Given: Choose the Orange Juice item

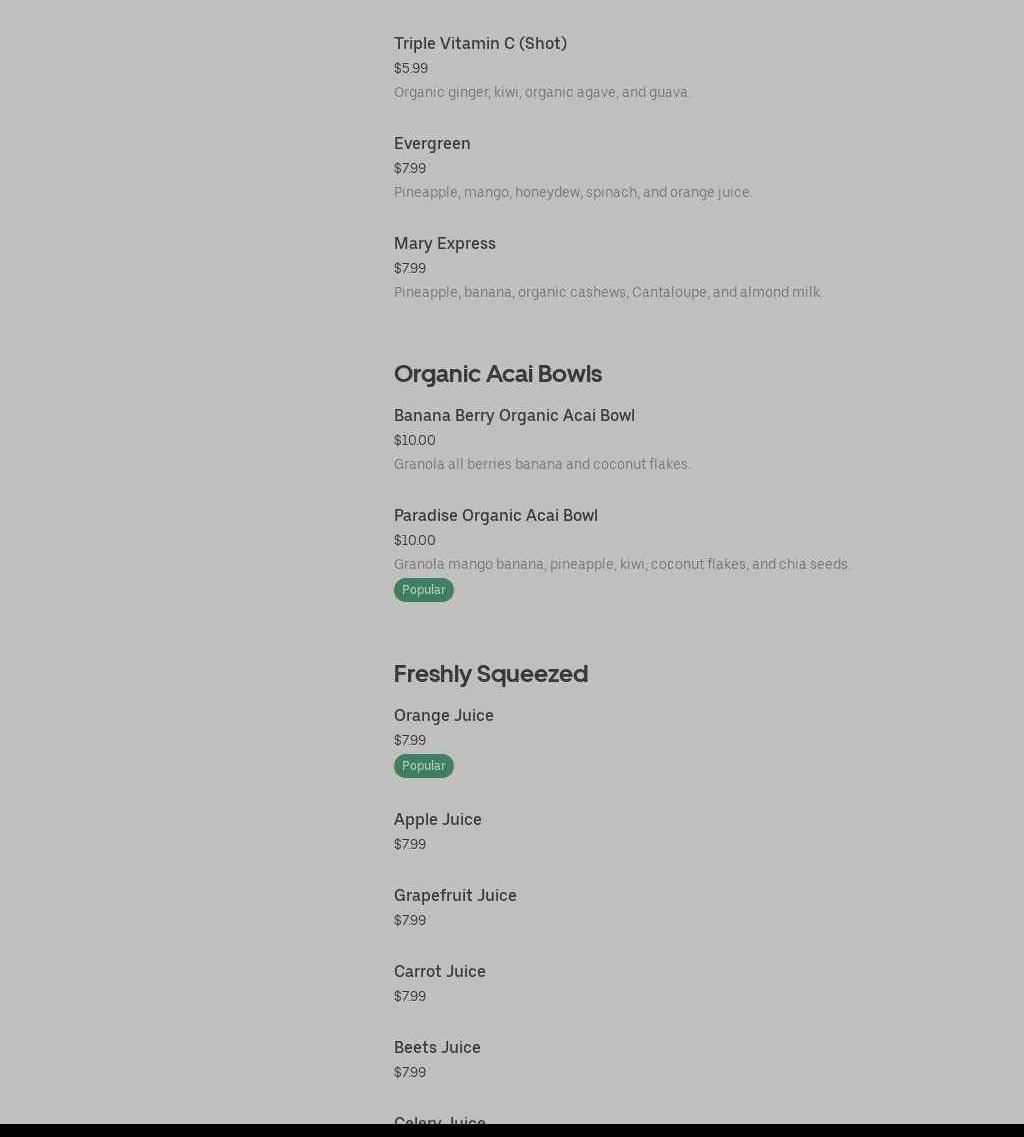Looking at the screenshot, I should point(444,715).
